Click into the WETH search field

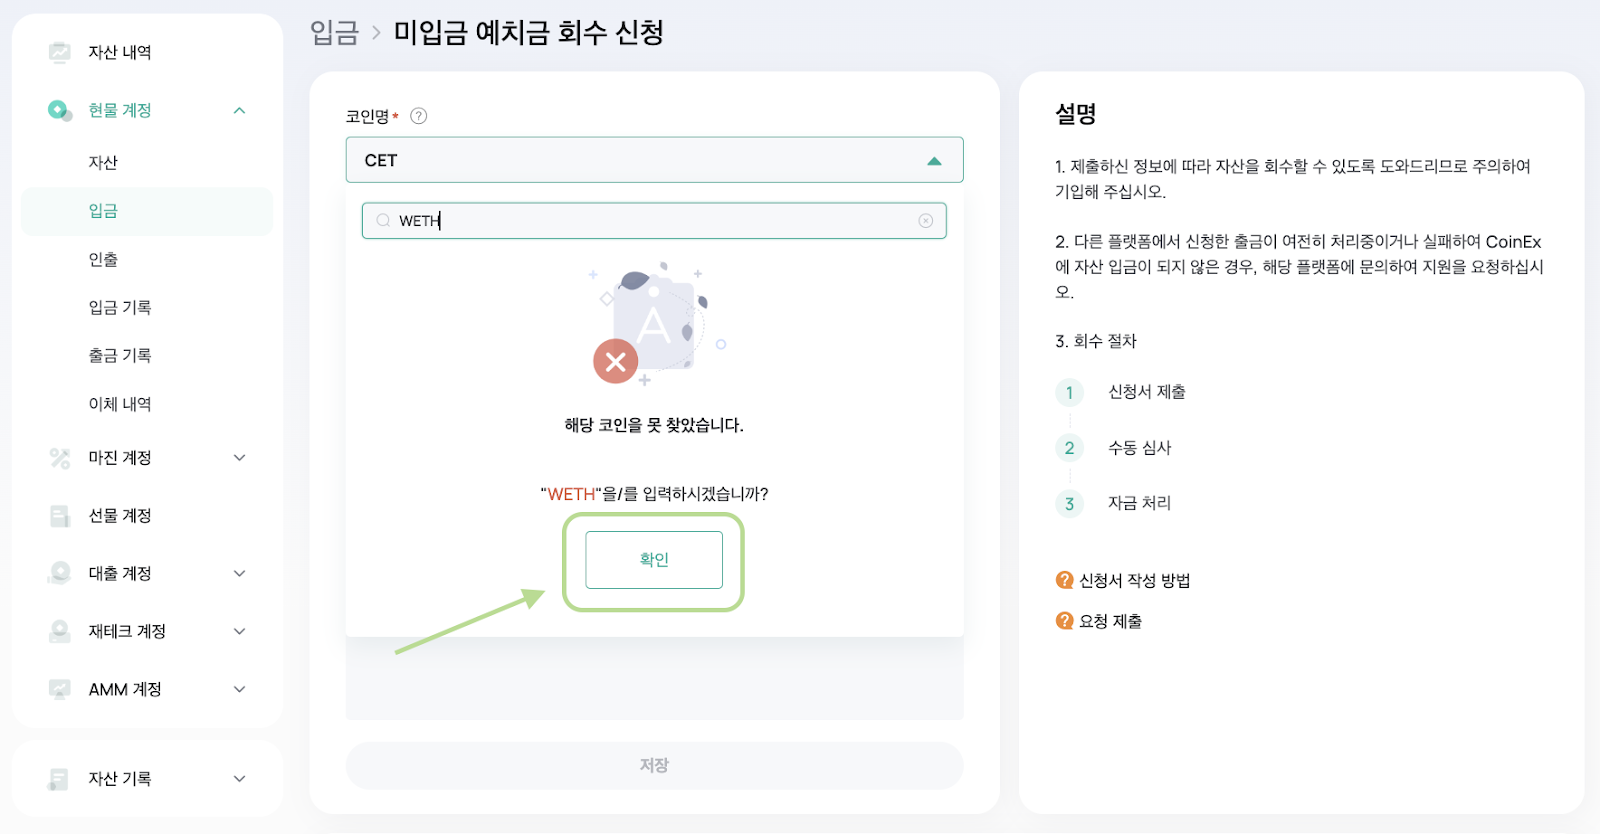(x=654, y=221)
